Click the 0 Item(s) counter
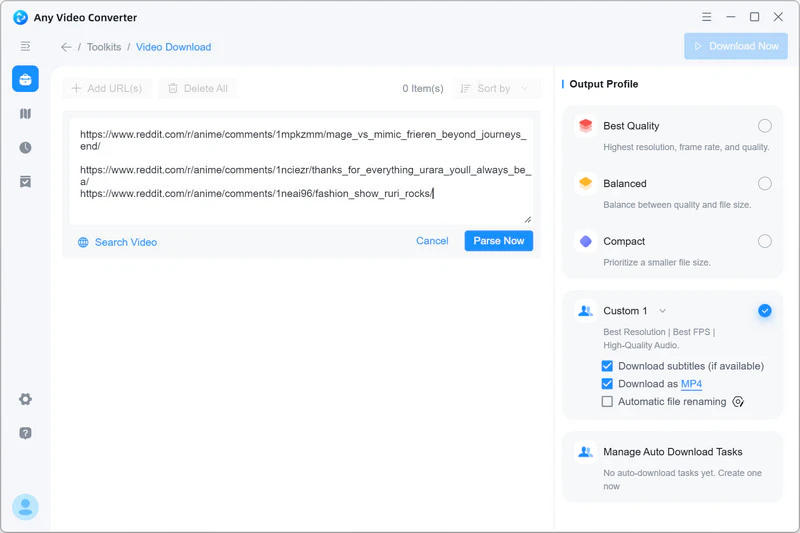The image size is (800, 533). pos(422,88)
